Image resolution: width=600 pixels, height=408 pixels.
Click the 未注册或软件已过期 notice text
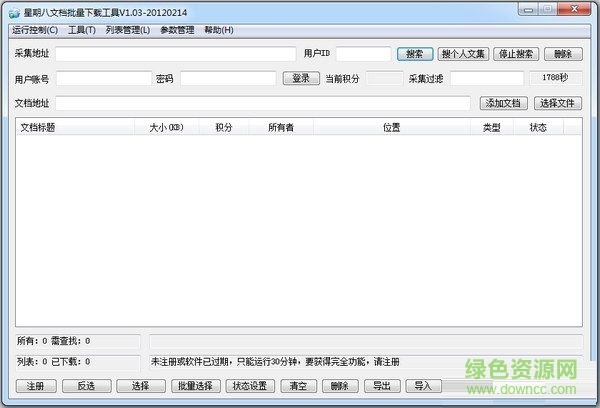pos(275,361)
